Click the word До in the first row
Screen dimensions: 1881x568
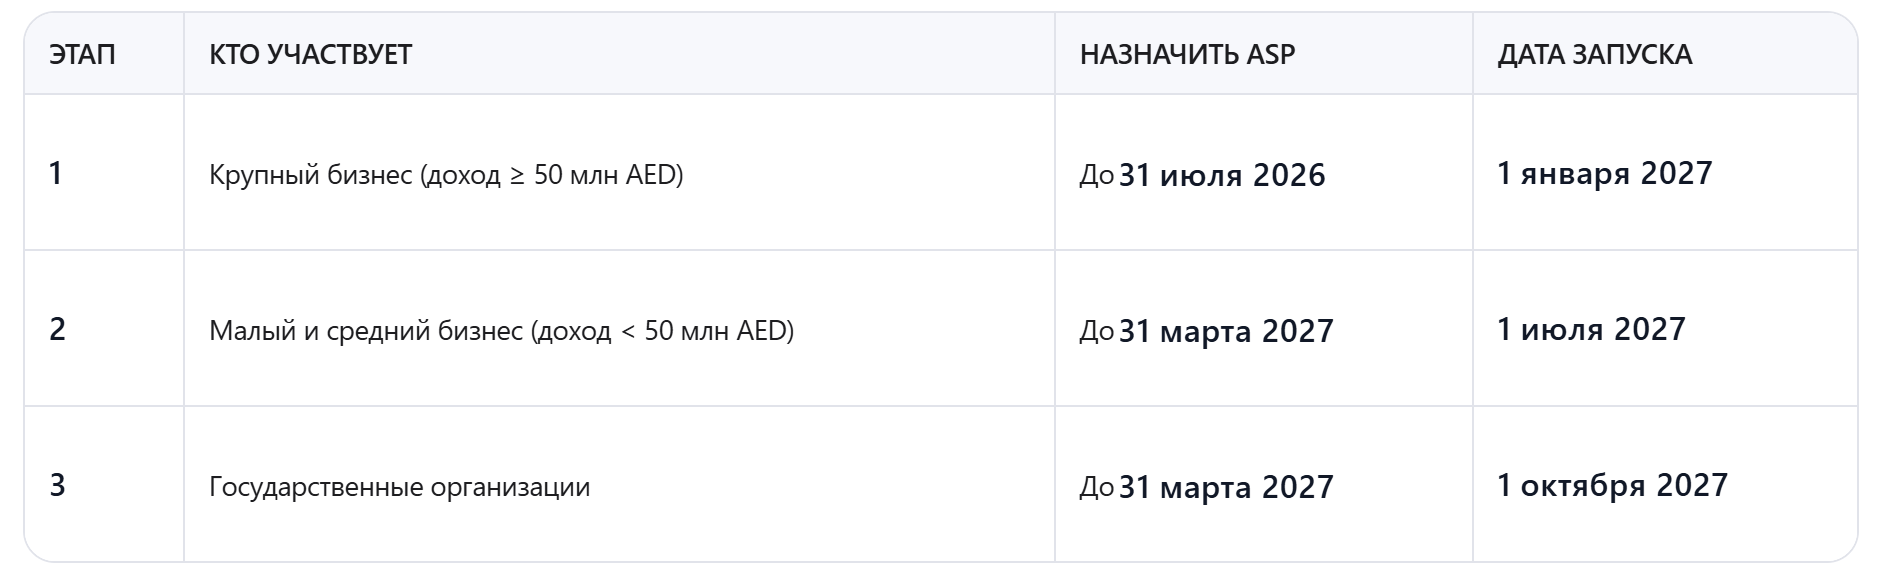[1097, 175]
